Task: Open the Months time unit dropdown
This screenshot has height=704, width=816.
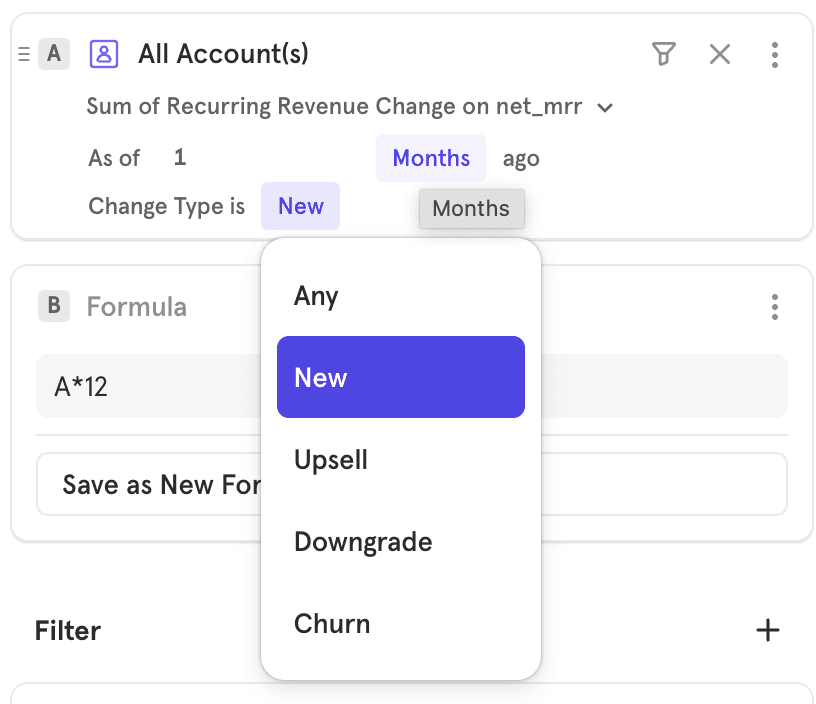Action: click(x=431, y=158)
